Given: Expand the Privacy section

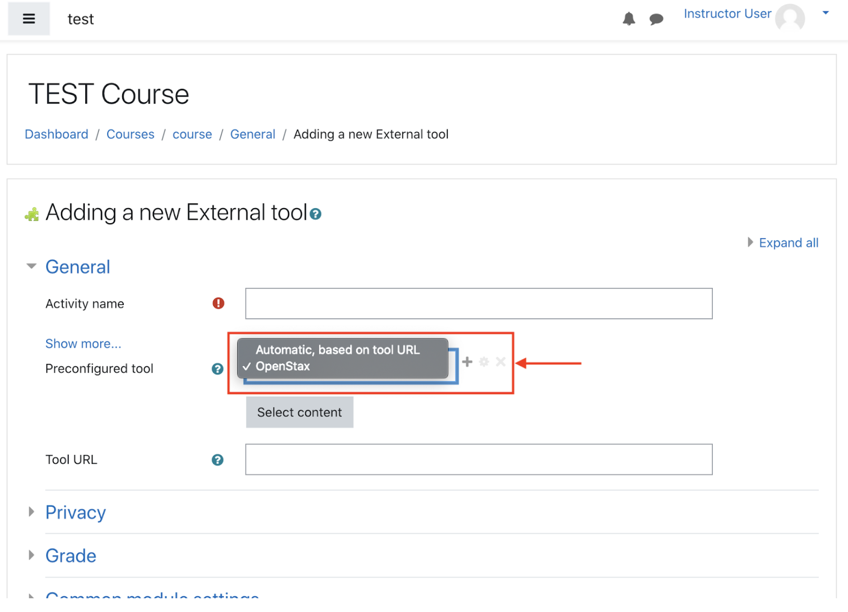Looking at the screenshot, I should (x=75, y=512).
